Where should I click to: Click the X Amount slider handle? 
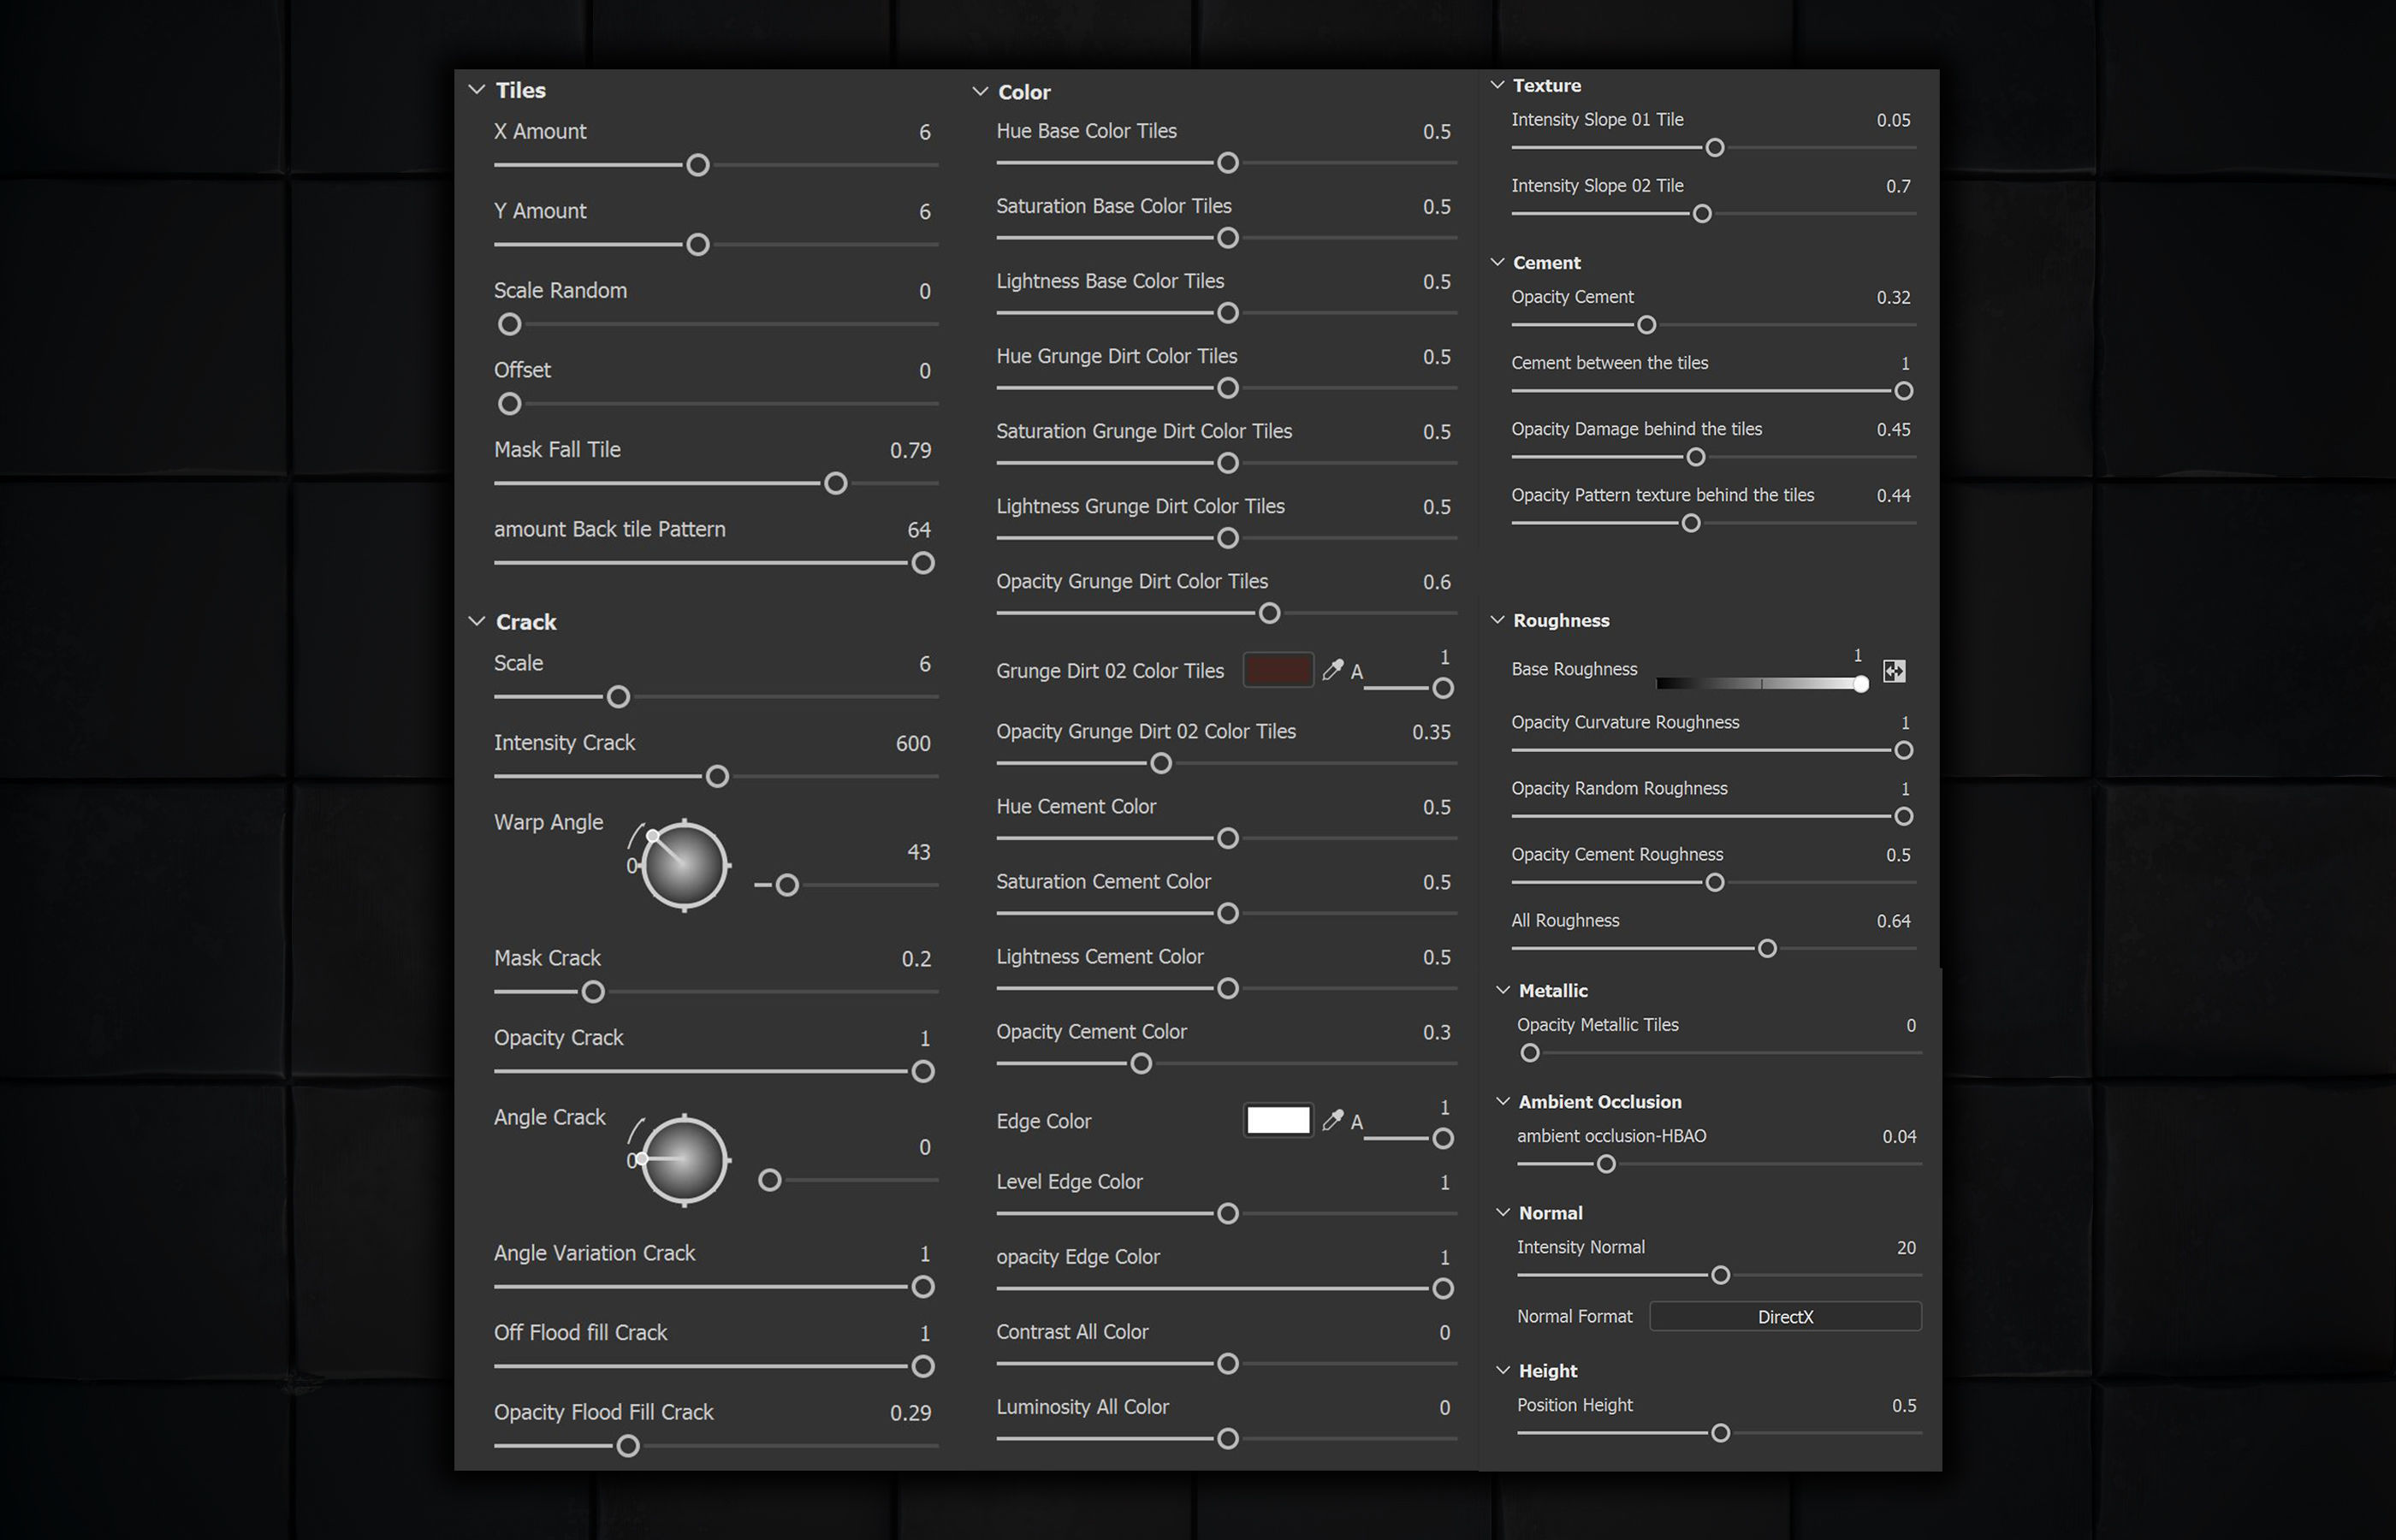click(x=698, y=165)
